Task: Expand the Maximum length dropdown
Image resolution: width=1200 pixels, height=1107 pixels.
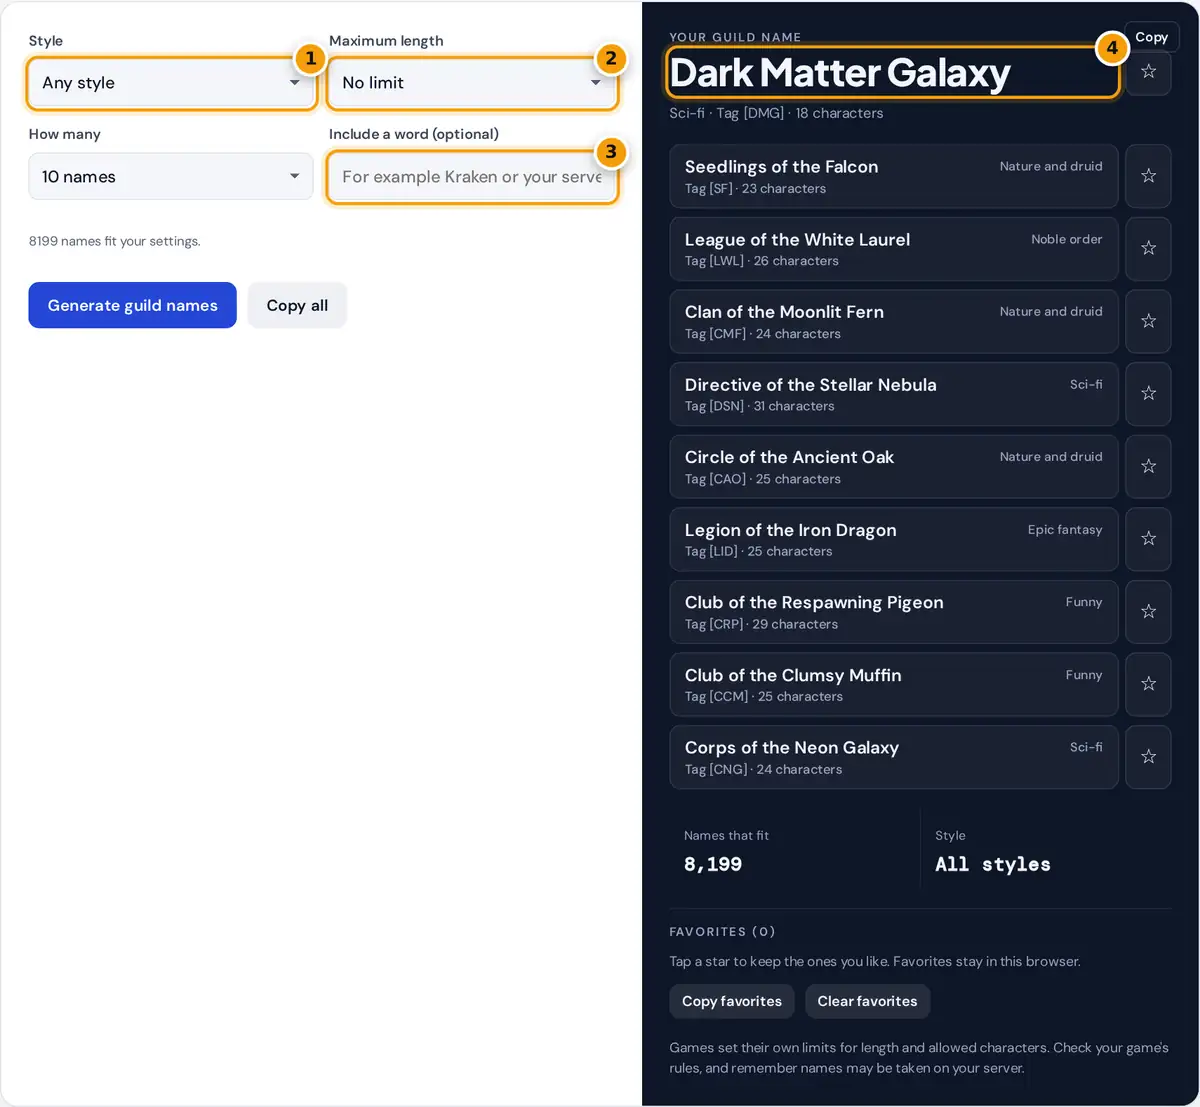Action: 472,83
